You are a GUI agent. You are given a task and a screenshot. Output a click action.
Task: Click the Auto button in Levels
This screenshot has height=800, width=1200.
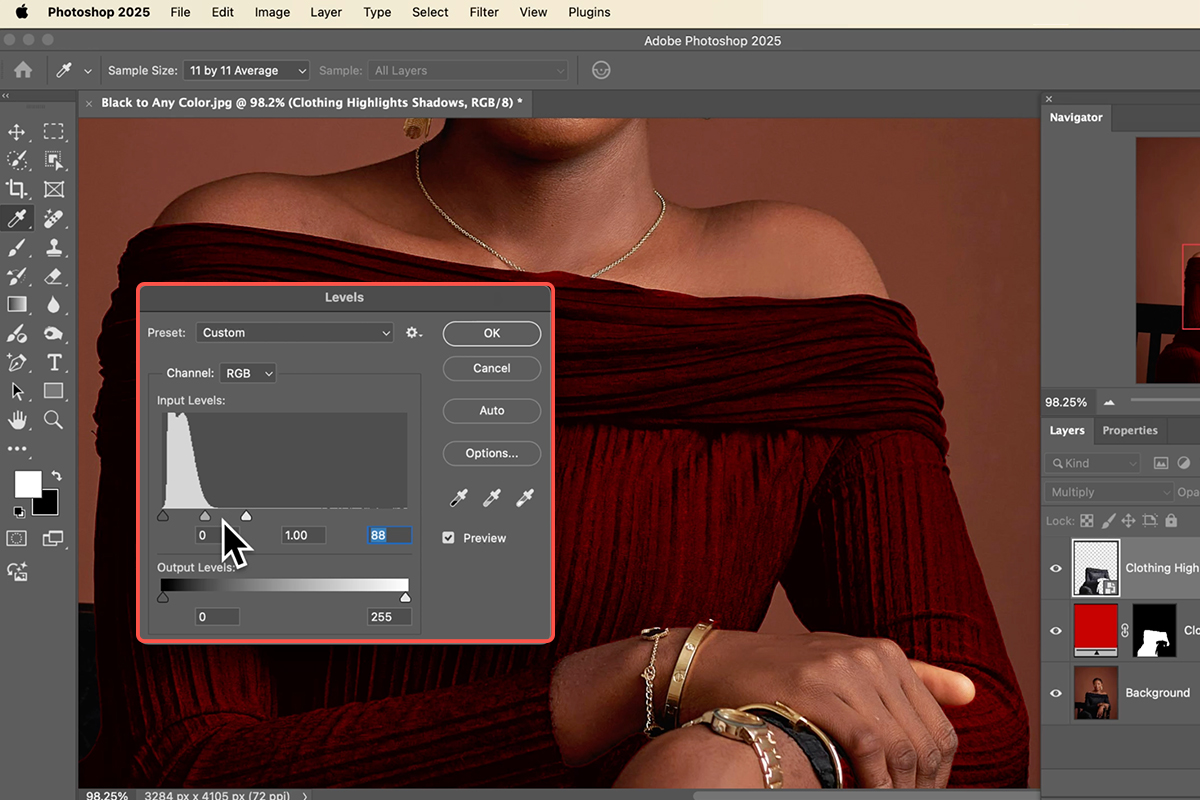[491, 411]
